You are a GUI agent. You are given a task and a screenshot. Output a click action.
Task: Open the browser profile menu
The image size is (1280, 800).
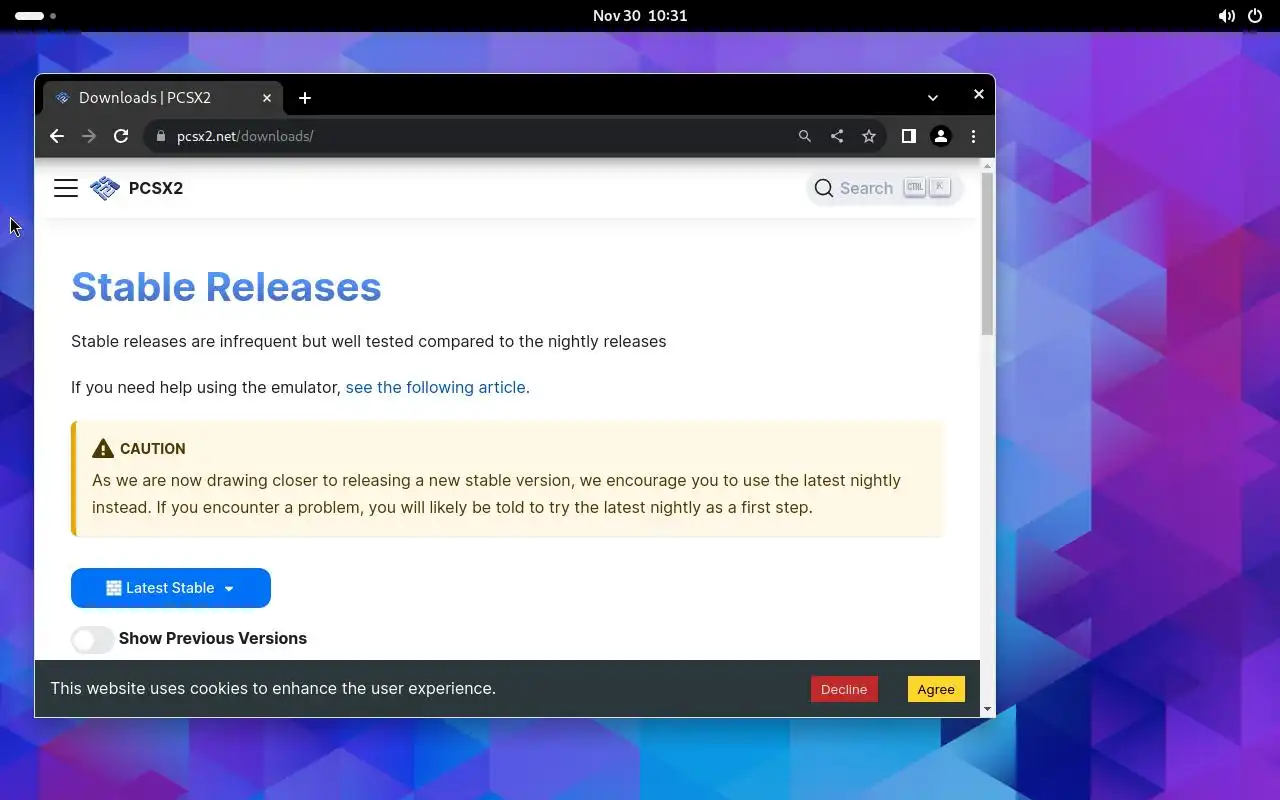coord(941,136)
